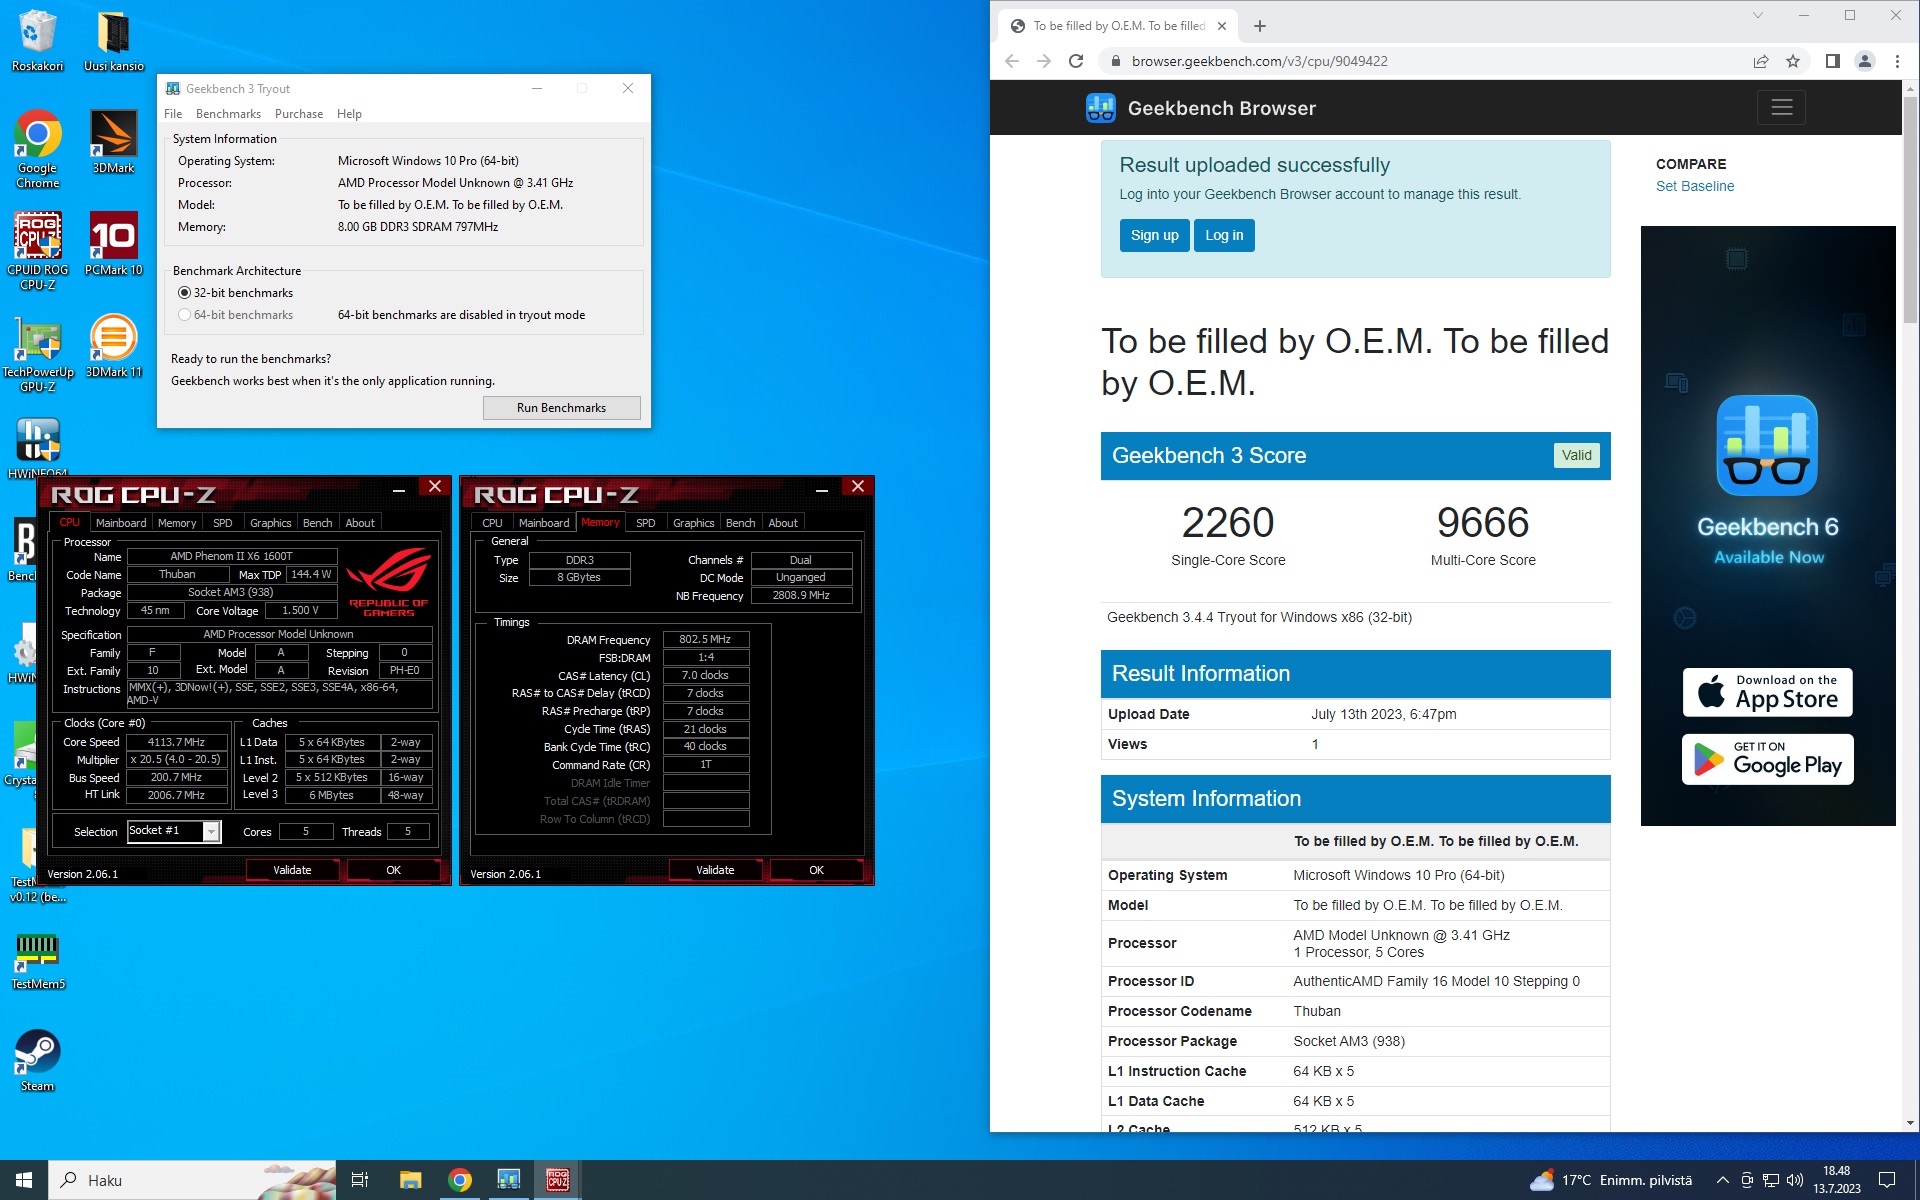This screenshot has width=1920, height=1200.
Task: Close the Geekbench browser tab
Action: pos(1221,26)
